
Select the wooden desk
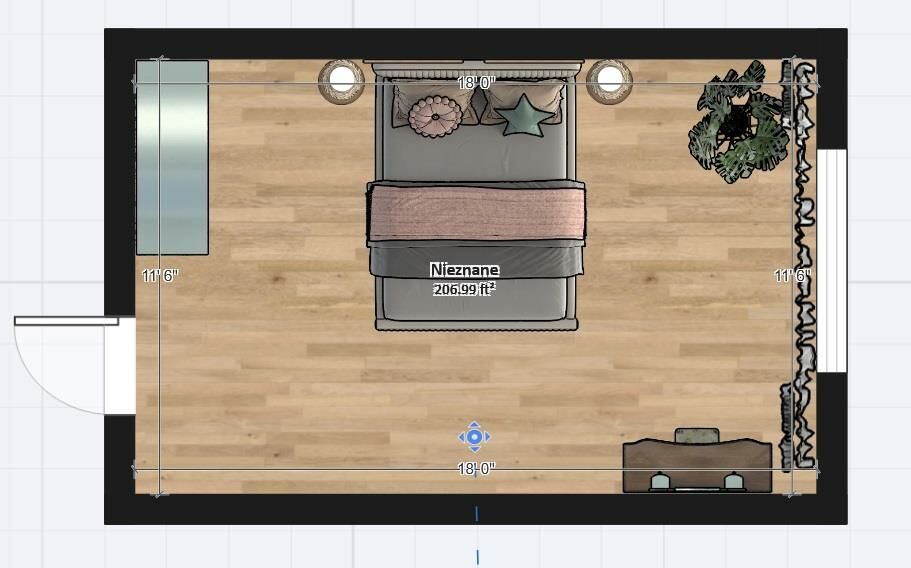[x=697, y=466]
